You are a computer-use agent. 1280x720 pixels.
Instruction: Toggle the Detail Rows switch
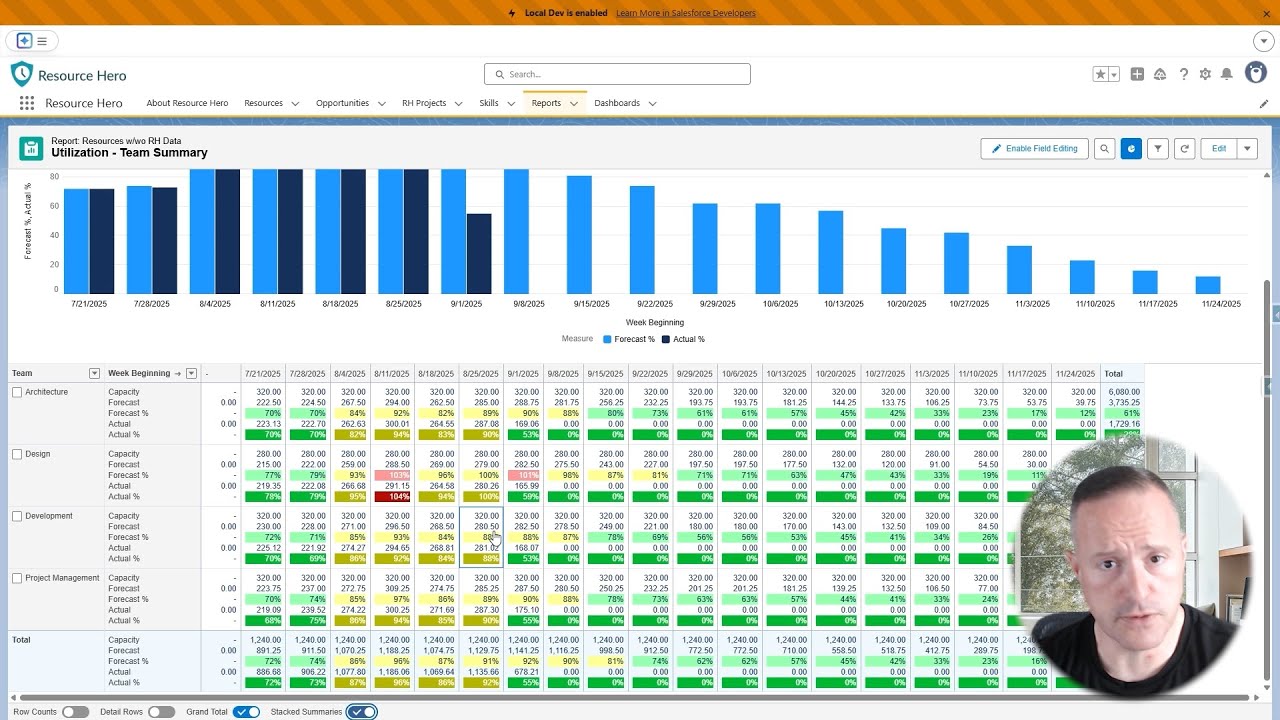(x=161, y=712)
